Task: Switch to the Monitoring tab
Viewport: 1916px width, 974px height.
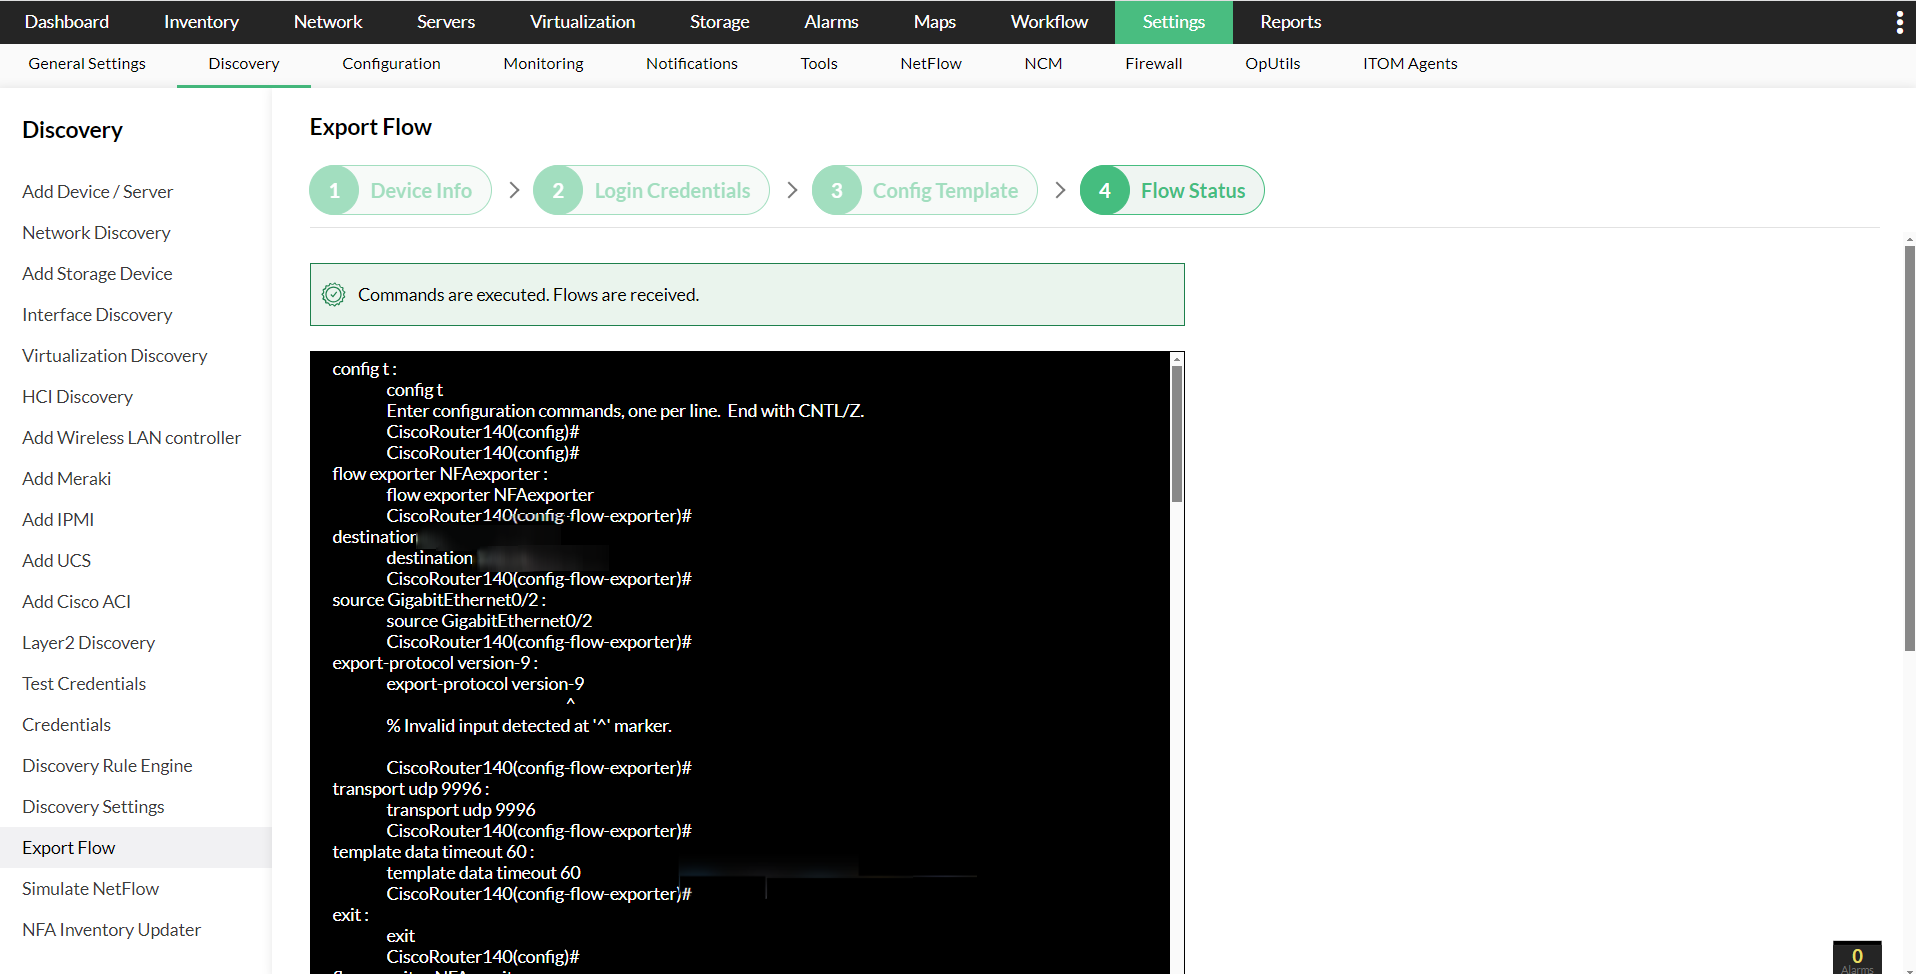Action: click(x=543, y=63)
